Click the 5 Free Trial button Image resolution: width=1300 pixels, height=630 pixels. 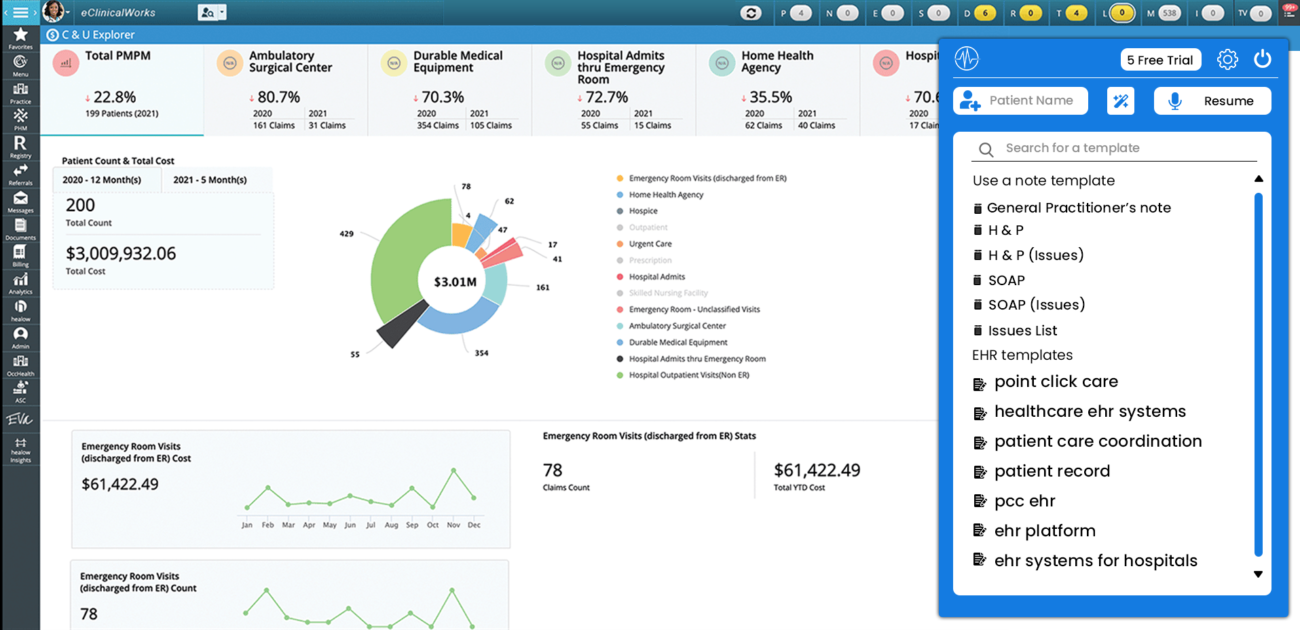(1160, 60)
